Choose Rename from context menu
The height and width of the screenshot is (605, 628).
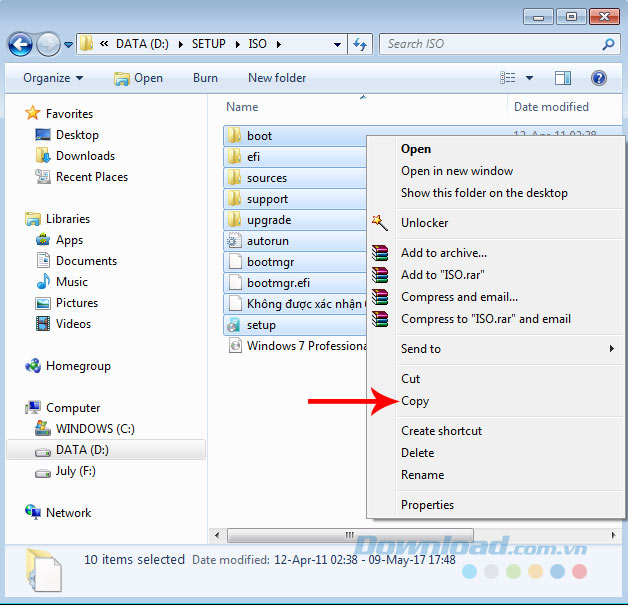pos(423,475)
